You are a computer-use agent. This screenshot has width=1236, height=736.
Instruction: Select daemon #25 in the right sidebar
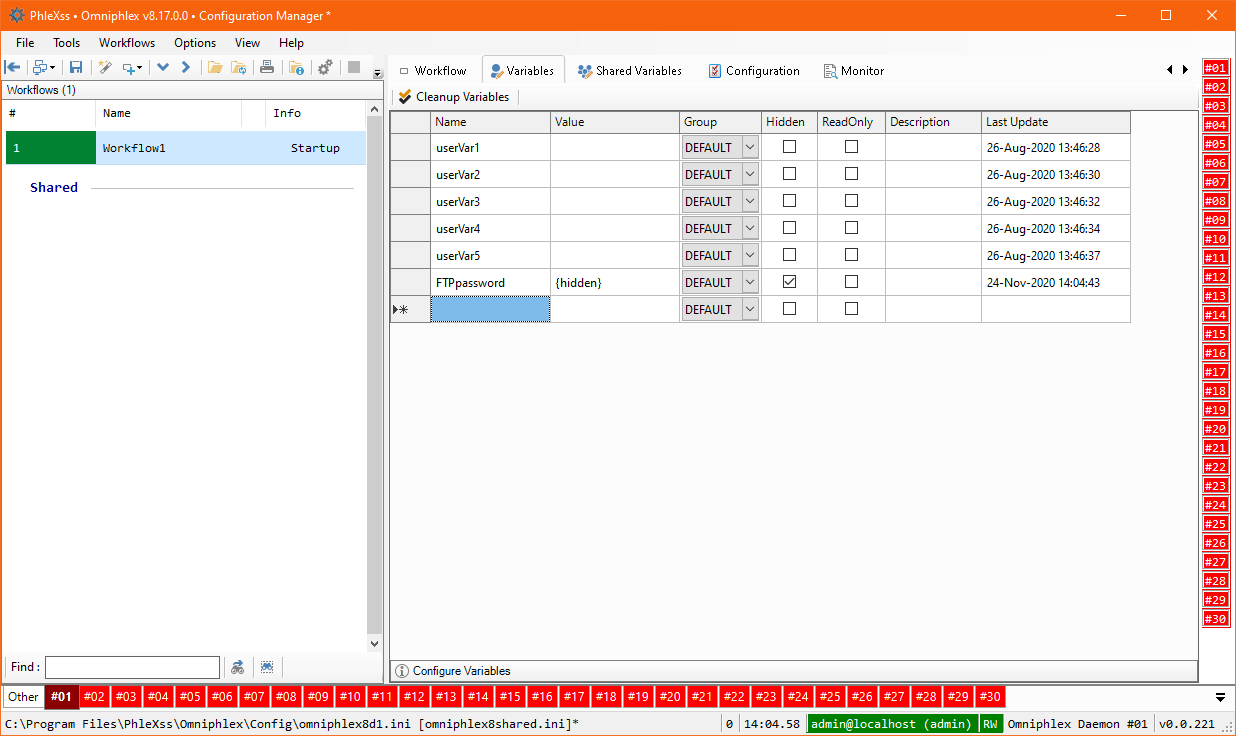(1215, 524)
